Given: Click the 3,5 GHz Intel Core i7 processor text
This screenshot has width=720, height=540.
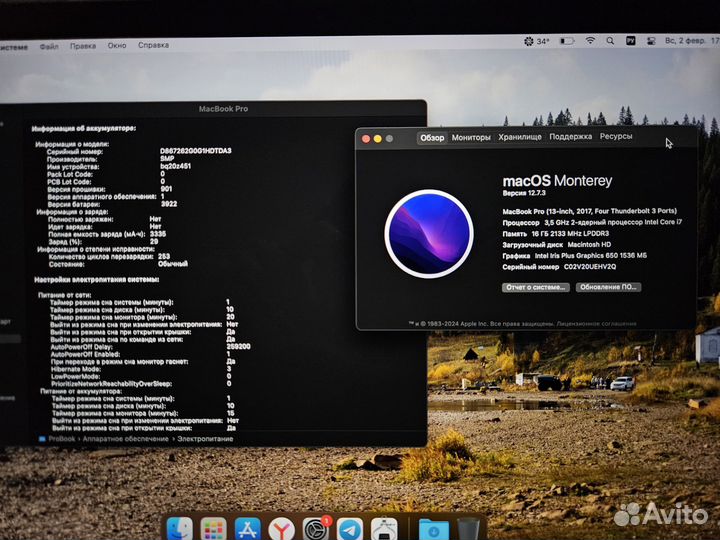Looking at the screenshot, I should (x=613, y=222).
